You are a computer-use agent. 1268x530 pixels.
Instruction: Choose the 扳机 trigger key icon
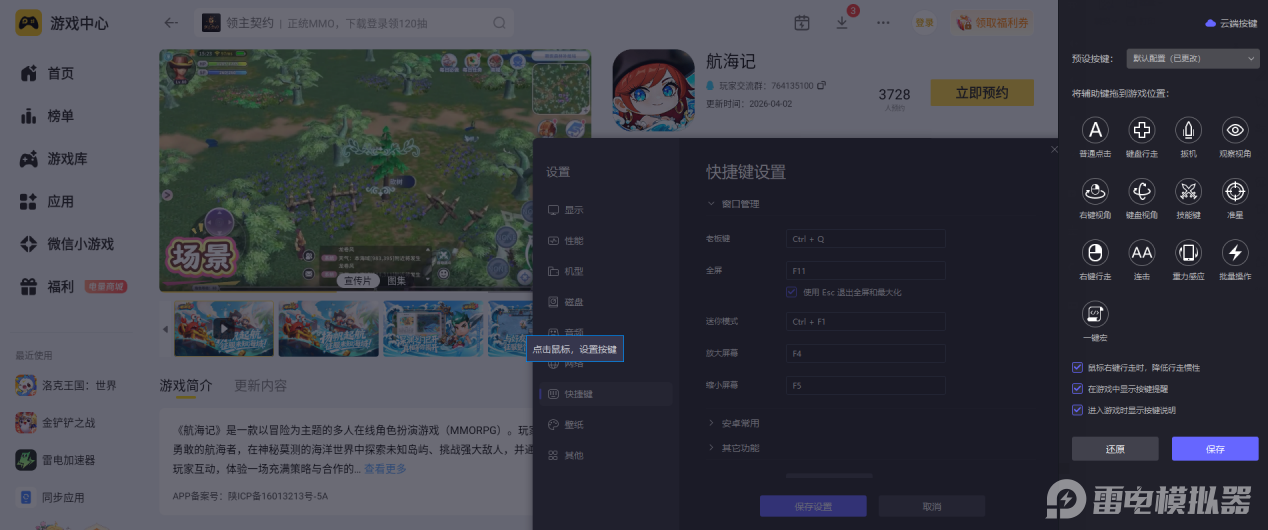click(1189, 130)
